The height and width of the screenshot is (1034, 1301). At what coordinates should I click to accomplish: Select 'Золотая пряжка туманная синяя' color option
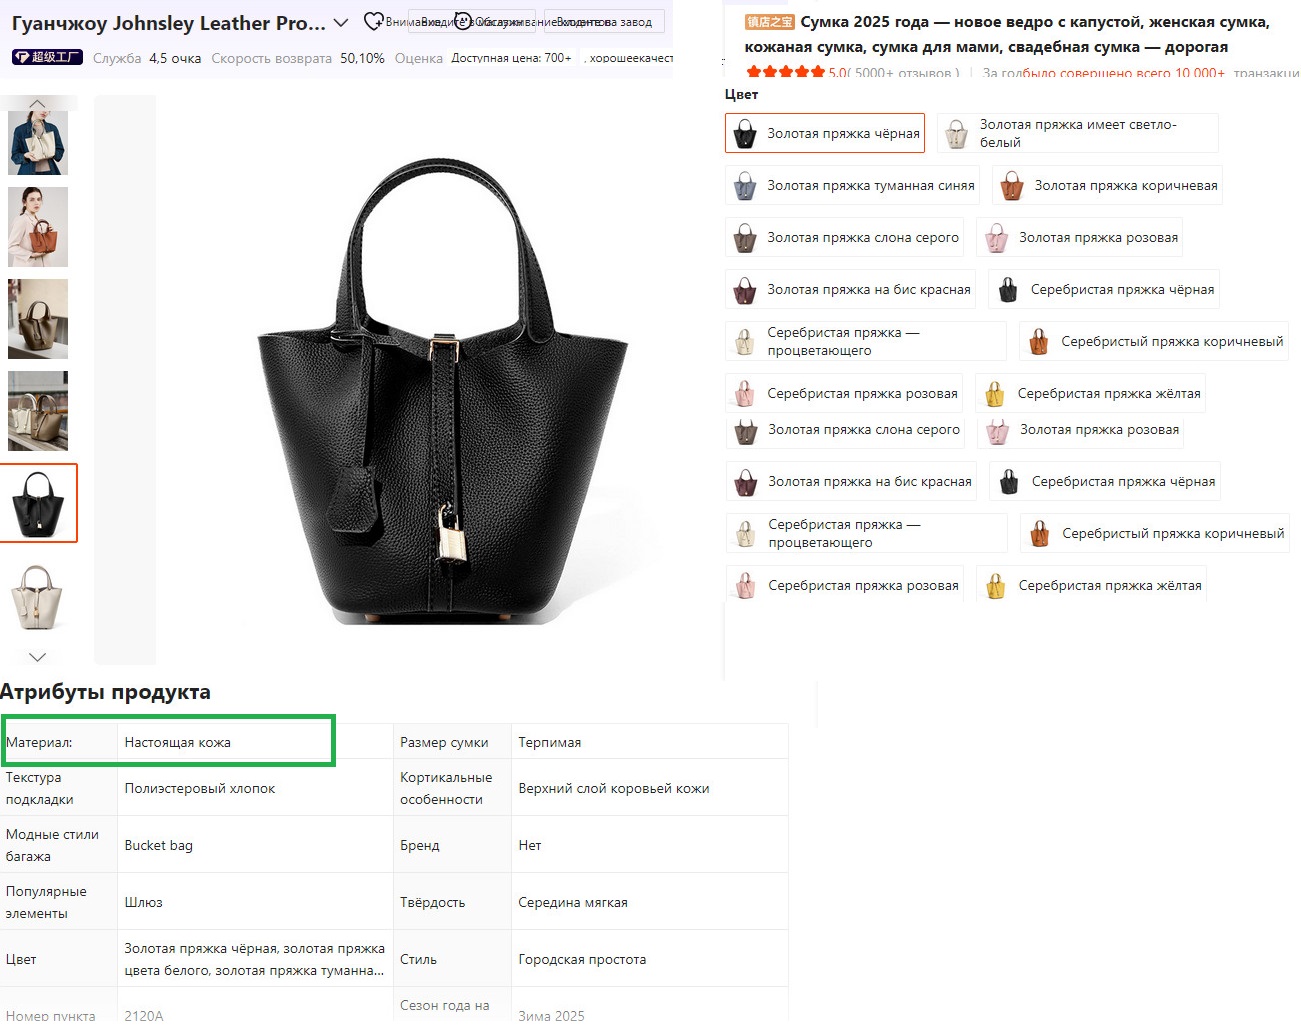point(853,185)
